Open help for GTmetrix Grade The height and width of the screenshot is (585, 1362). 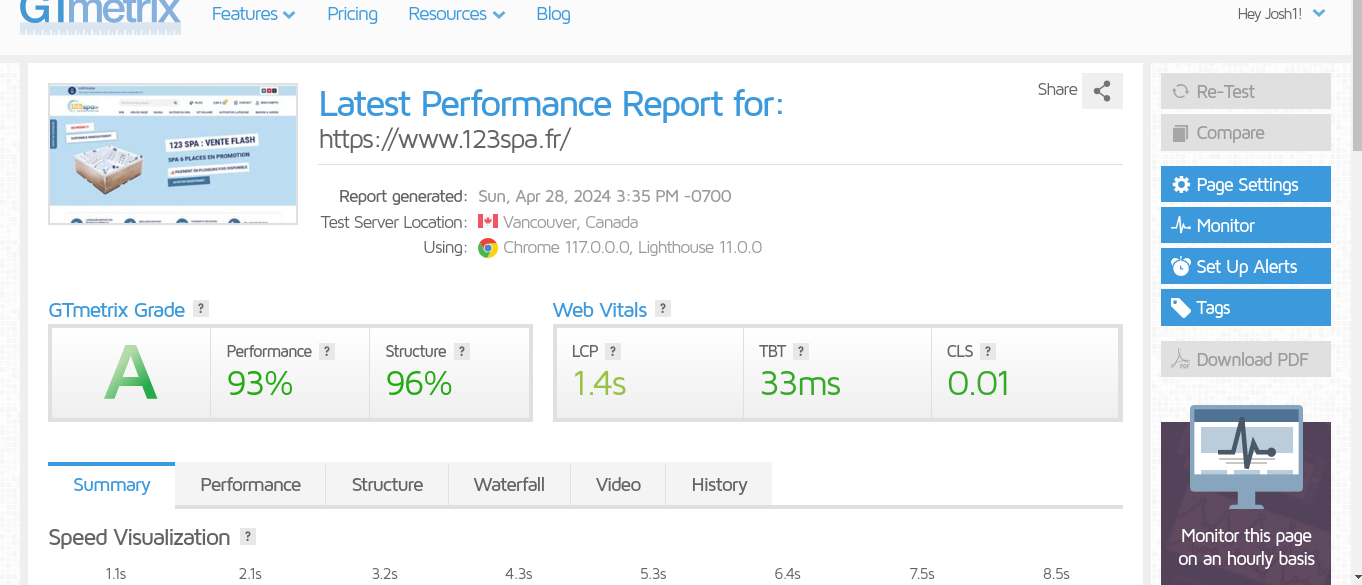pos(201,309)
